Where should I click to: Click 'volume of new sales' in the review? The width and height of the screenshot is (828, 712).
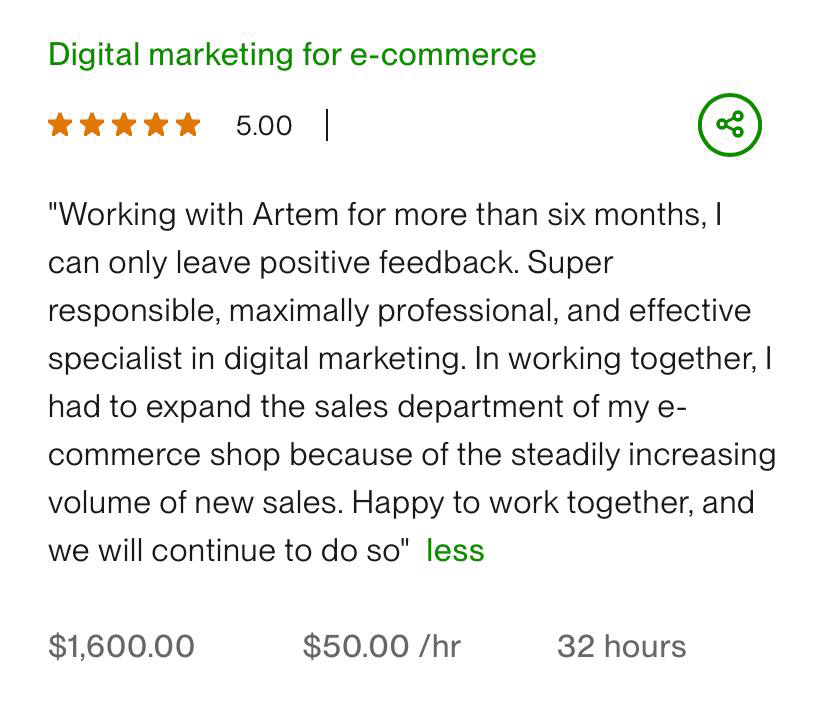(x=195, y=502)
